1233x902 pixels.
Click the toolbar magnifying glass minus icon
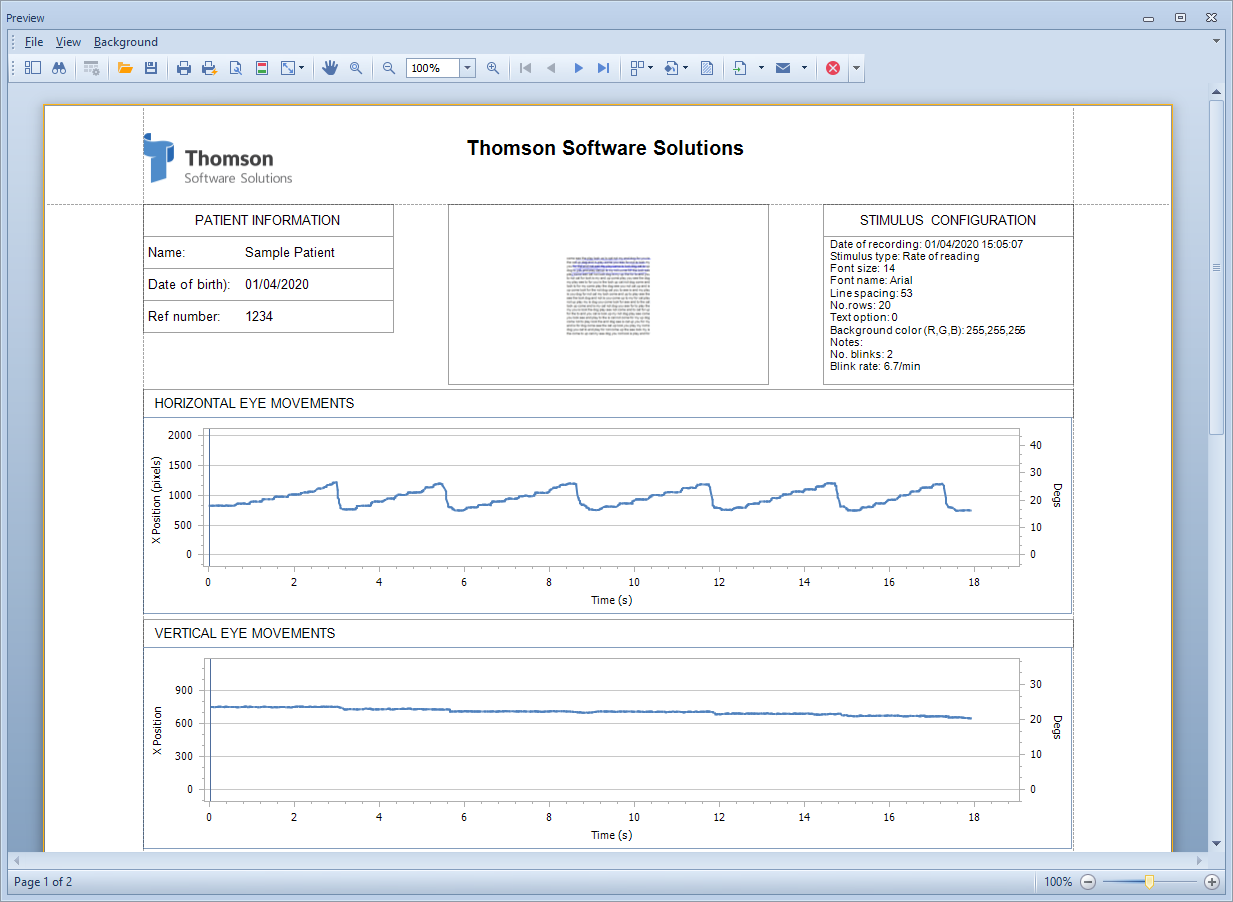(x=389, y=68)
